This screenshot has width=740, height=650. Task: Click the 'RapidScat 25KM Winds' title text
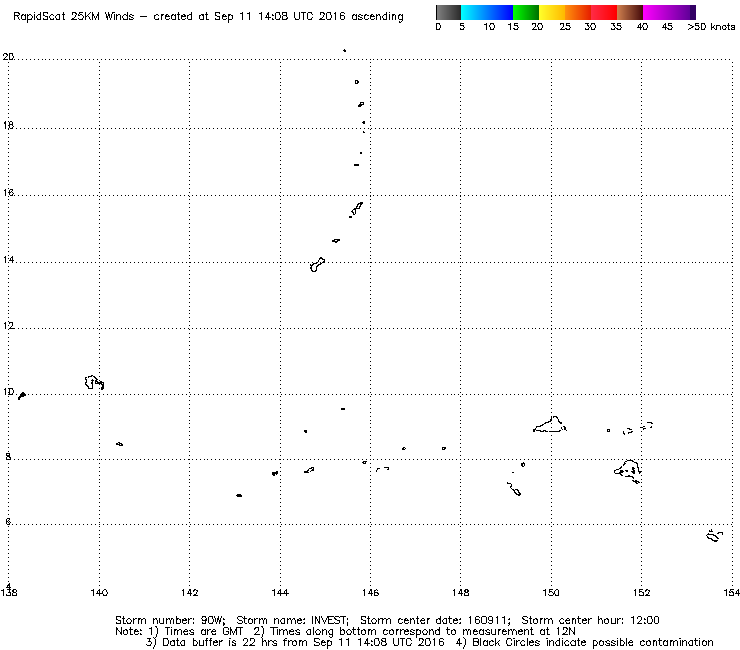[74, 17]
